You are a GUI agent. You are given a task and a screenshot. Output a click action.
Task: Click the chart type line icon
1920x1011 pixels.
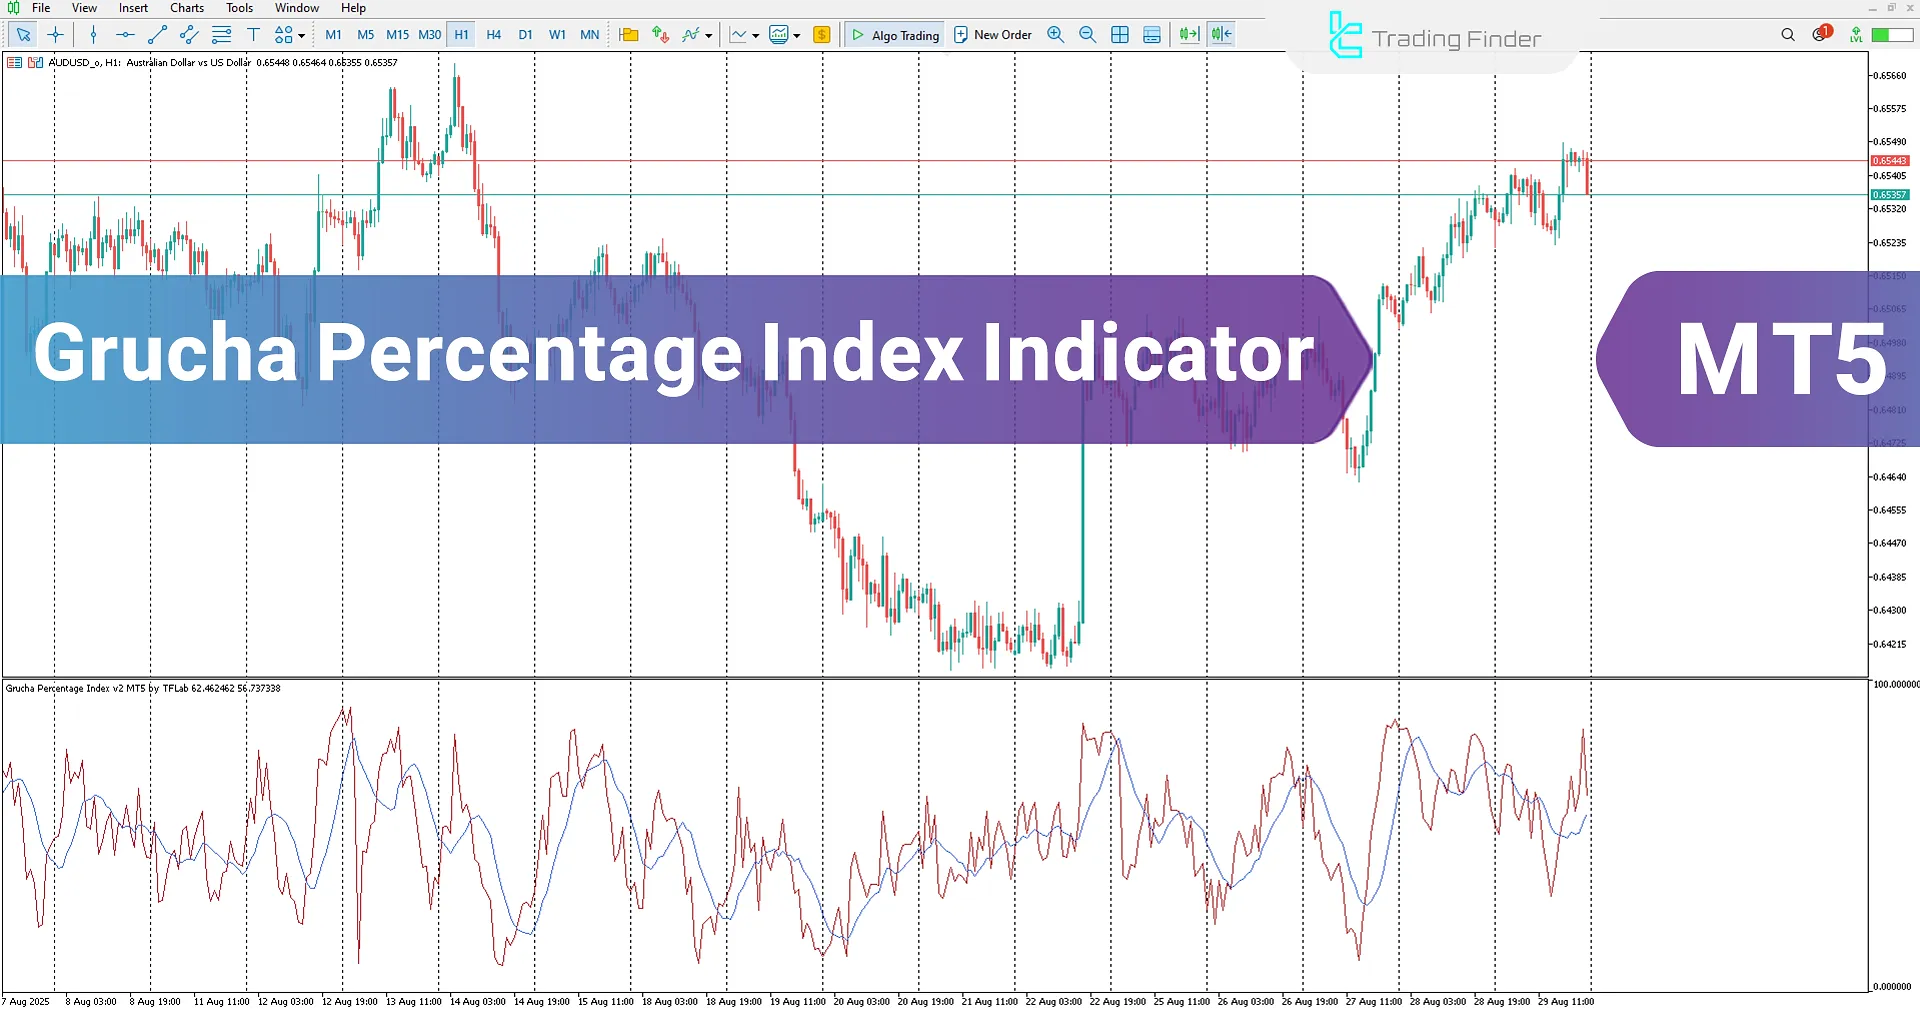click(738, 35)
